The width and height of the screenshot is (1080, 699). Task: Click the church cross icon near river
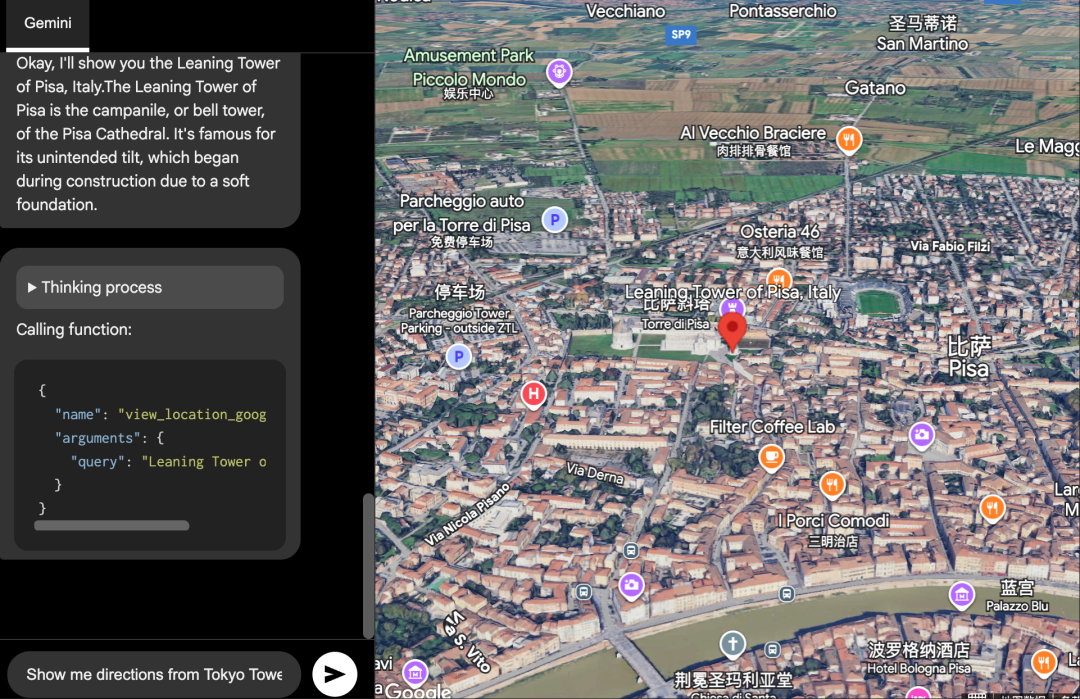point(733,644)
